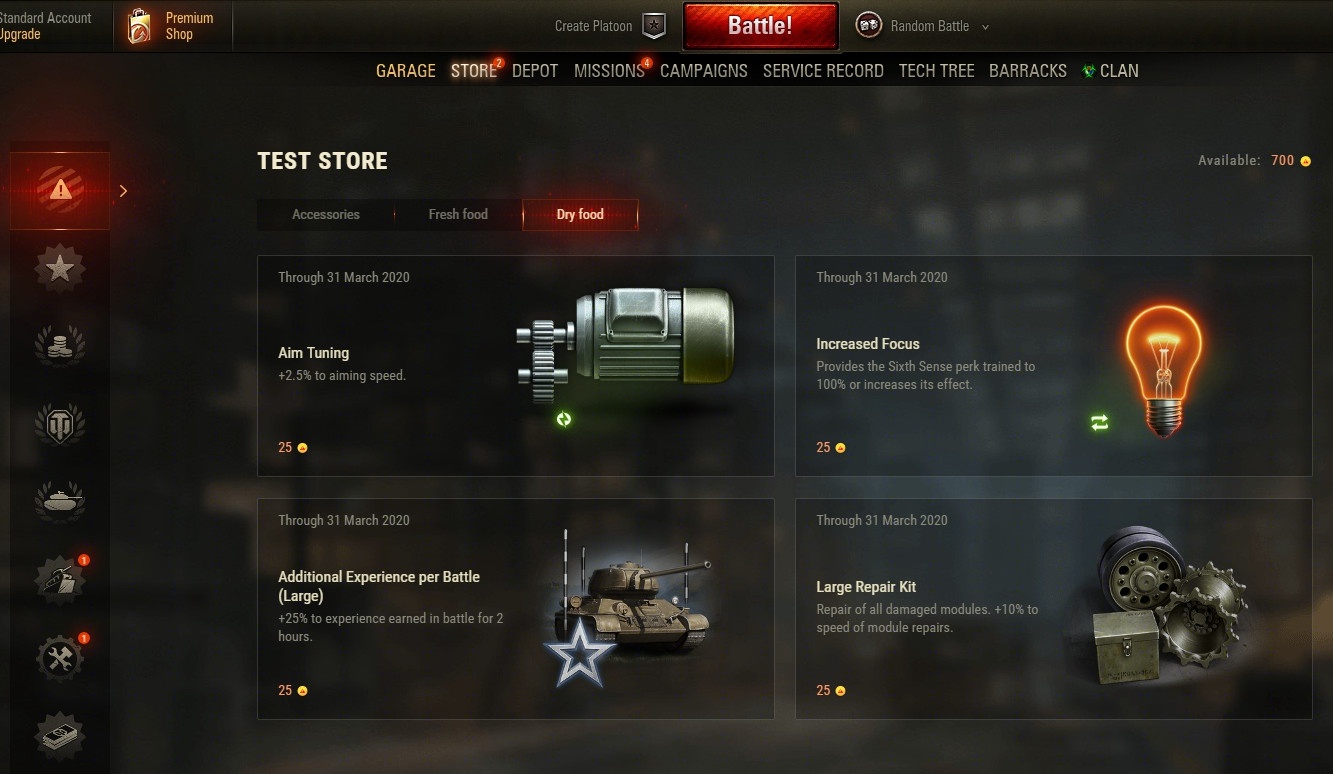Screen dimensions: 1333x774
Task: Click the Create Platoon star icon
Action: point(653,26)
